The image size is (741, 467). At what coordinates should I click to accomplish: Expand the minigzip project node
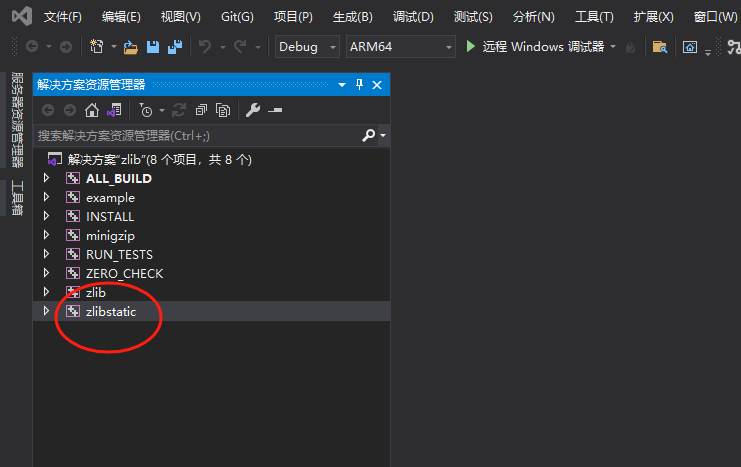46,235
